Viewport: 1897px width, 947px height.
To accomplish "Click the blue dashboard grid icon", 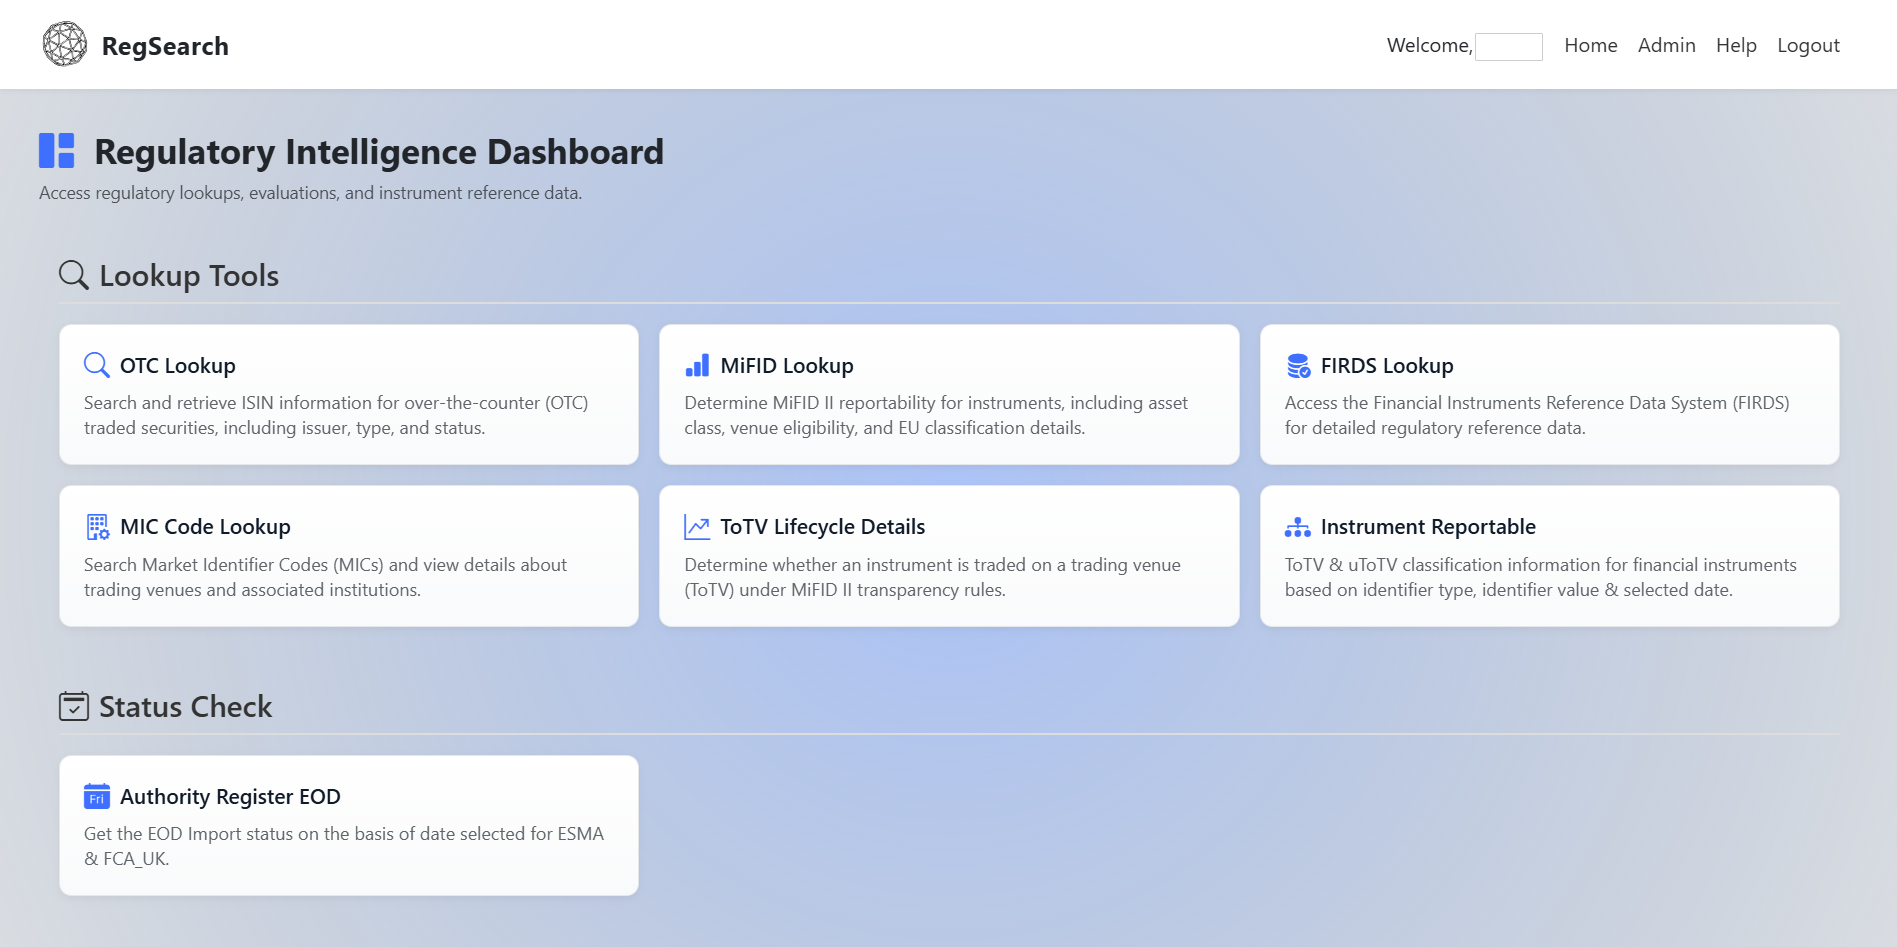I will coord(57,151).
